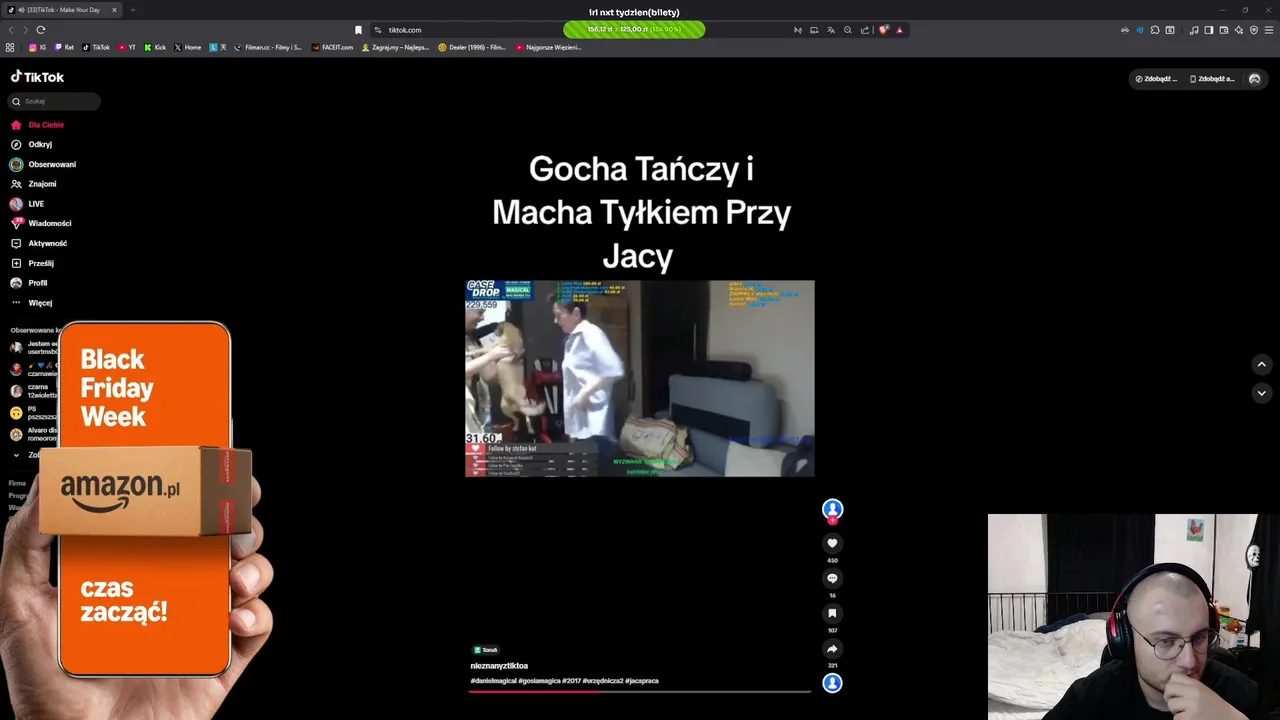
Task: Click the browser back arrow
Action: click(x=12, y=30)
